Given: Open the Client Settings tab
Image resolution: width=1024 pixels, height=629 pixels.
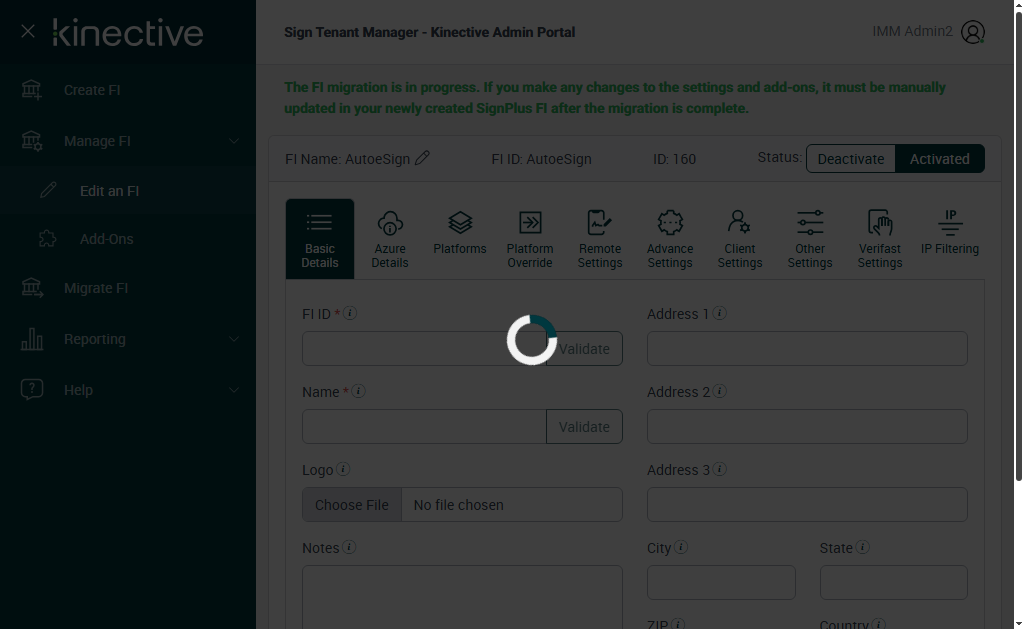Looking at the screenshot, I should click(x=740, y=239).
